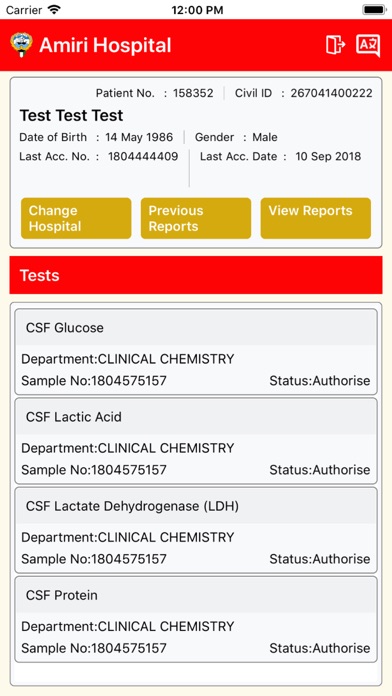This screenshot has height=696, width=392.
Task: Open the CSF Glucose test entry
Action: coord(196,352)
